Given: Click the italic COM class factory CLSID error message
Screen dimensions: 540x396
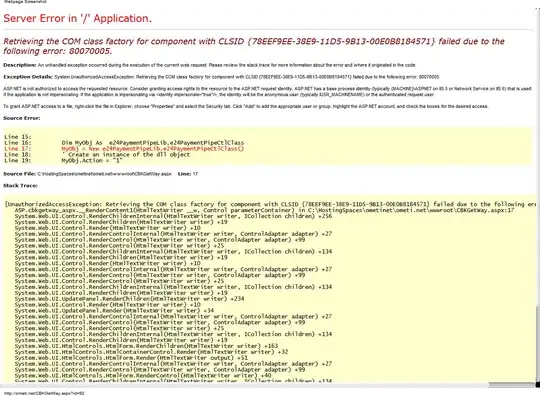Looking at the screenshot, I should 254,46.
